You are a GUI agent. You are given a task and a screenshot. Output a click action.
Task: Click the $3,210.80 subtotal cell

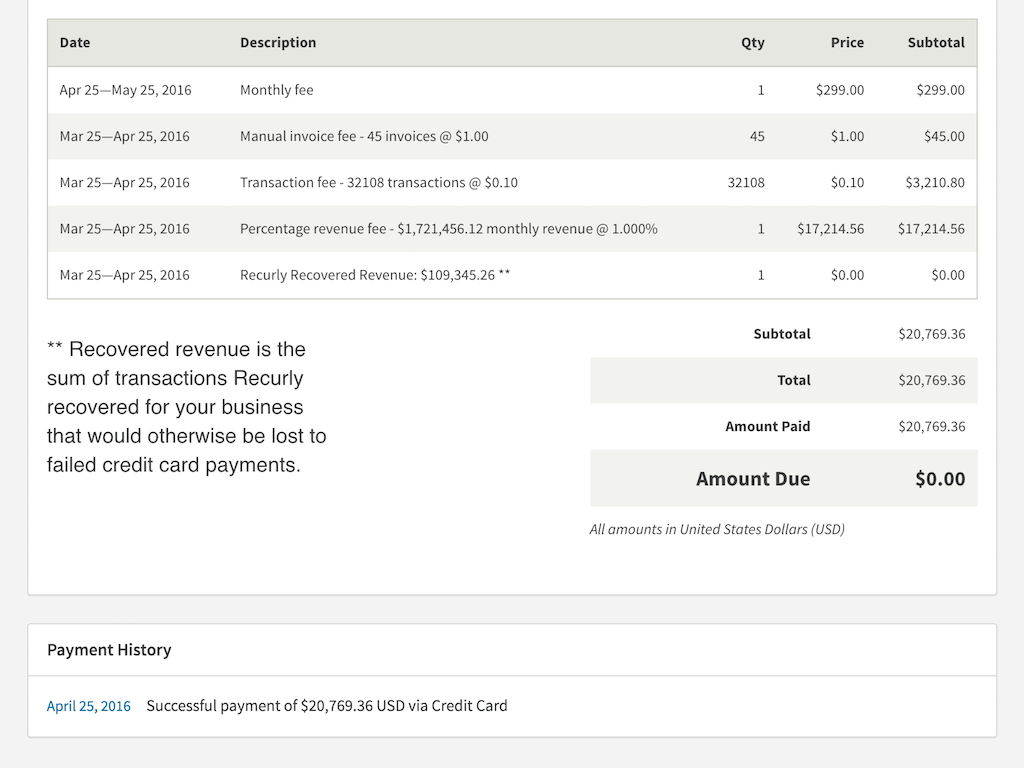pos(935,183)
